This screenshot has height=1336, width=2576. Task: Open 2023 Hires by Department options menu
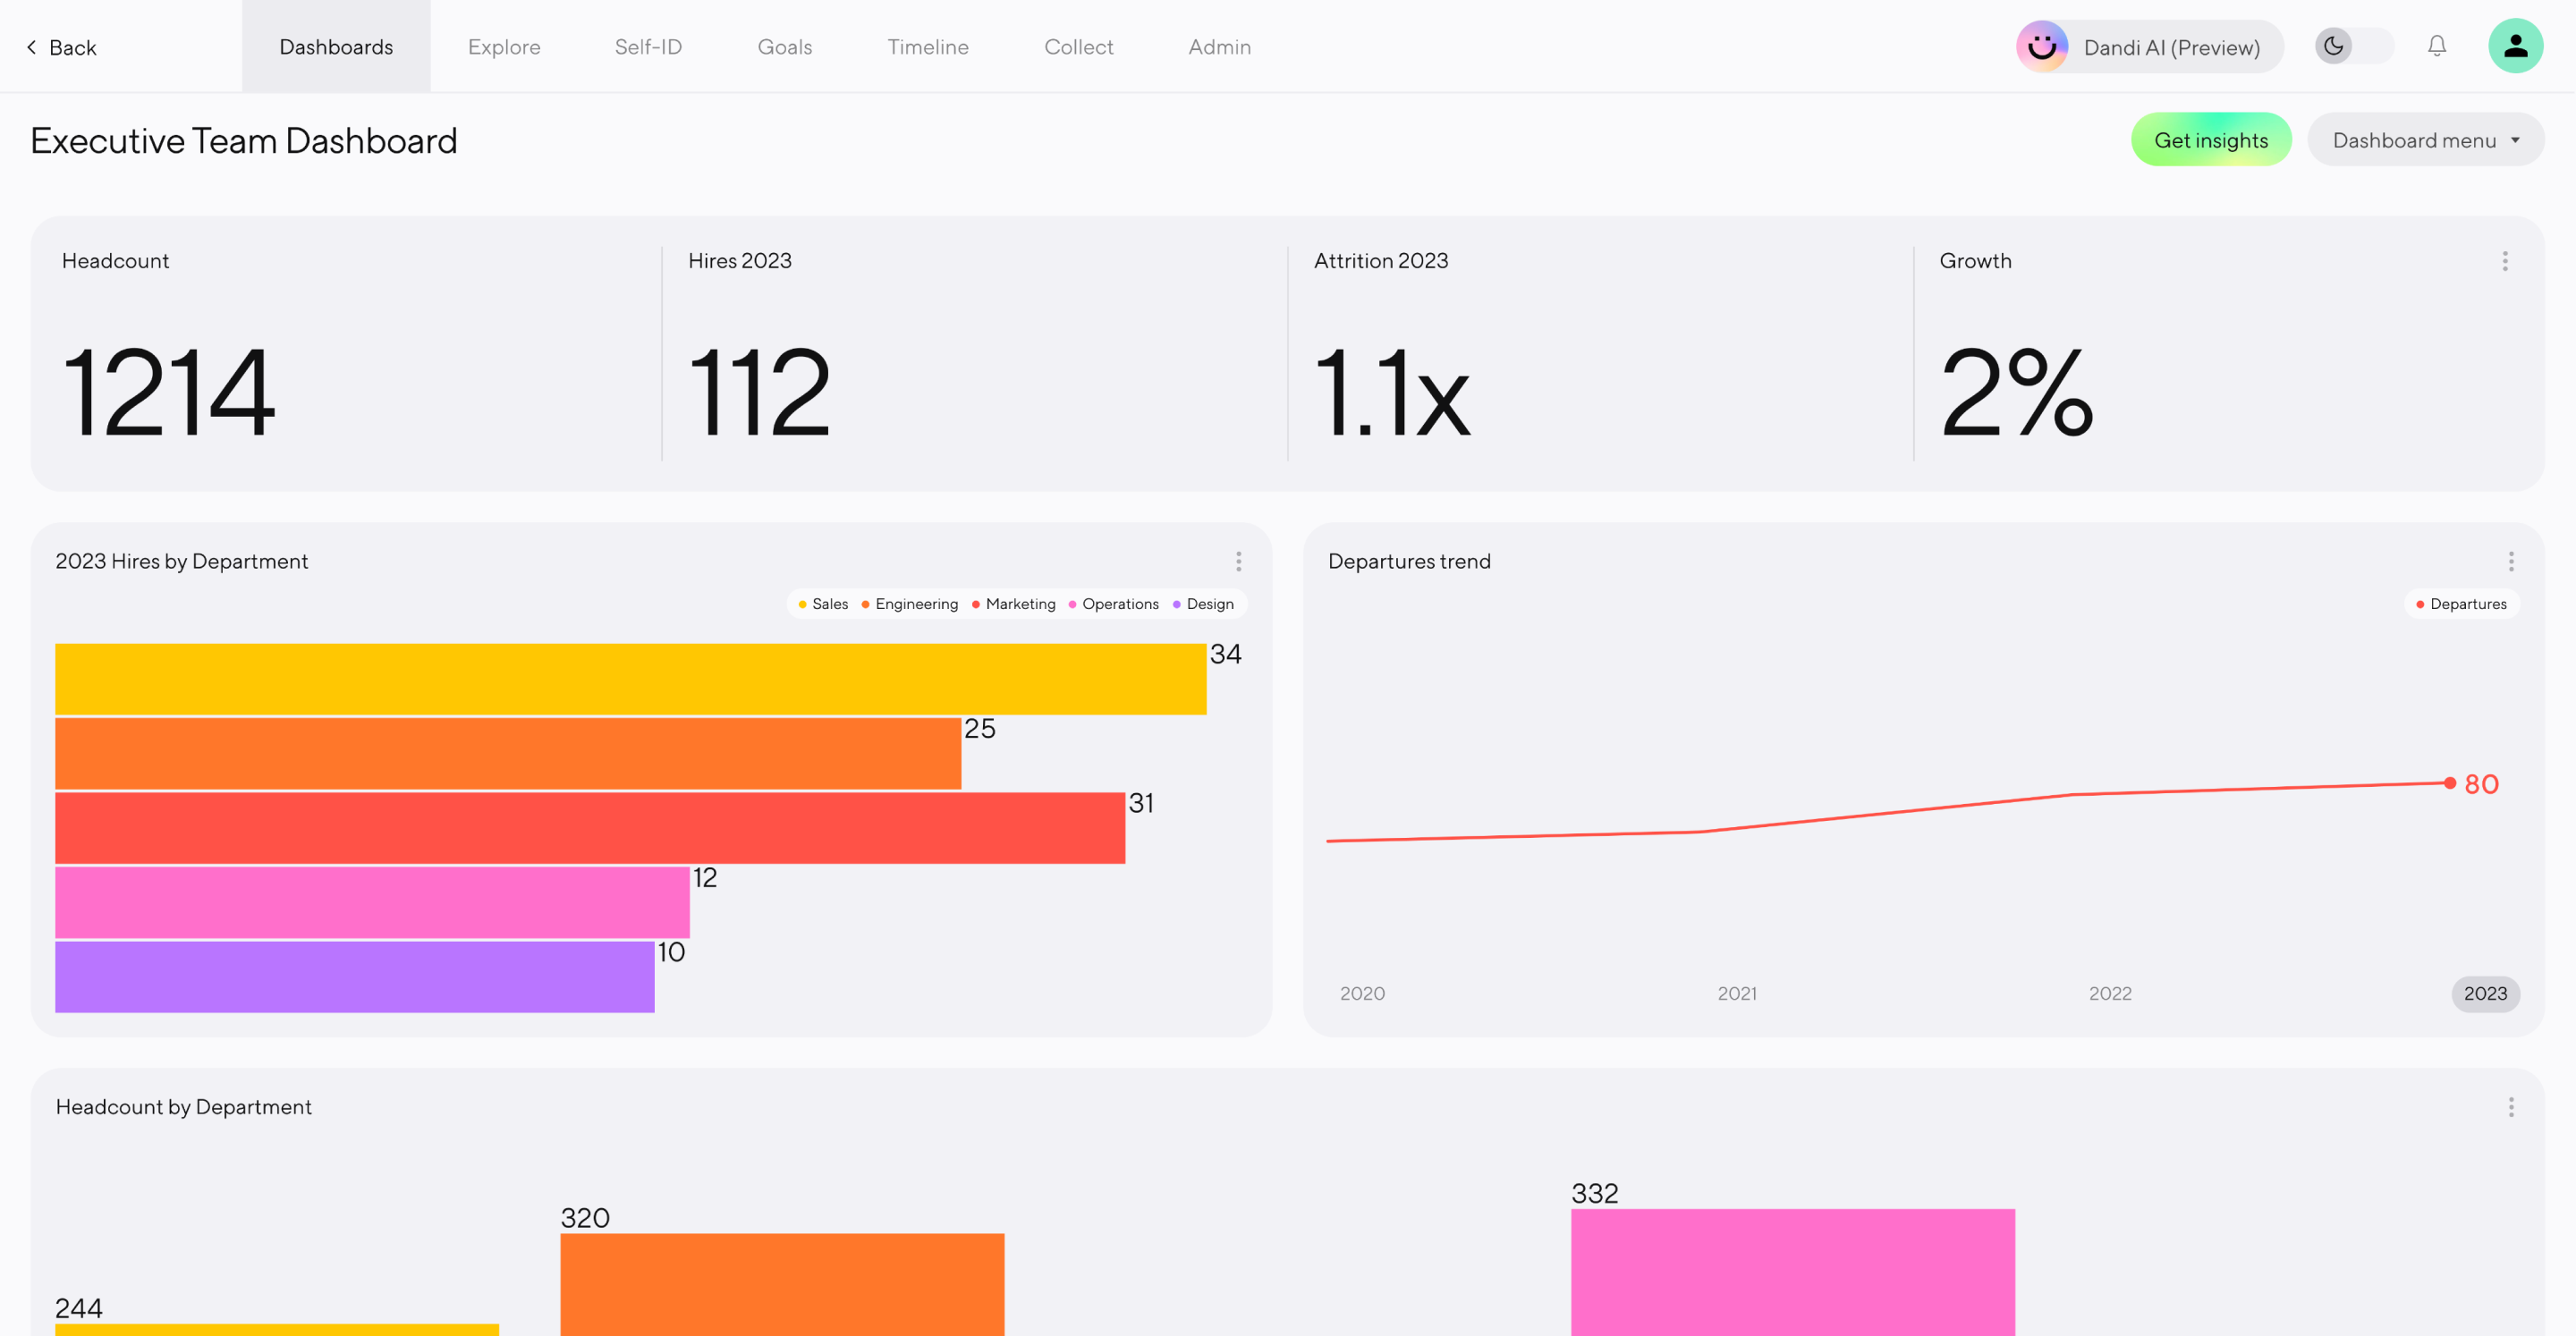1238,561
